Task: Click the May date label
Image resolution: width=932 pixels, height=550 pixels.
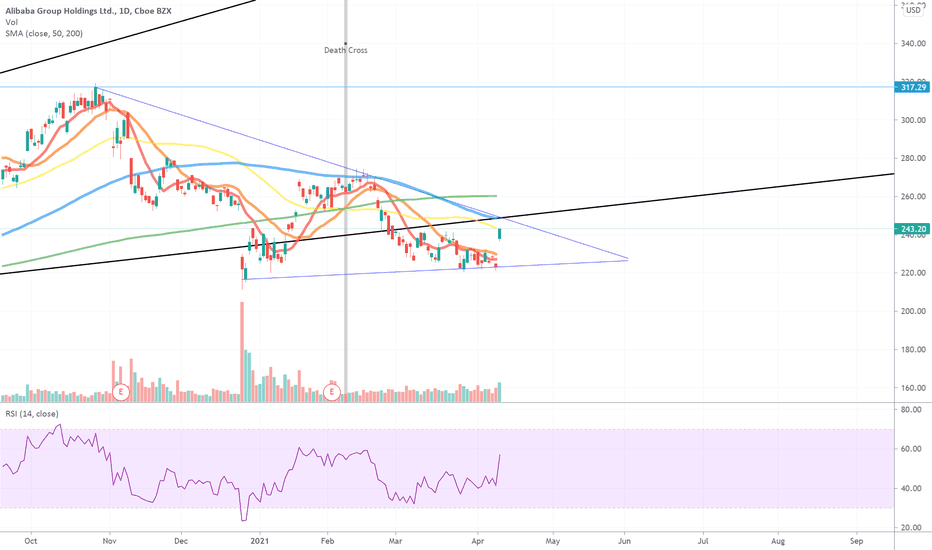Action: (553, 541)
